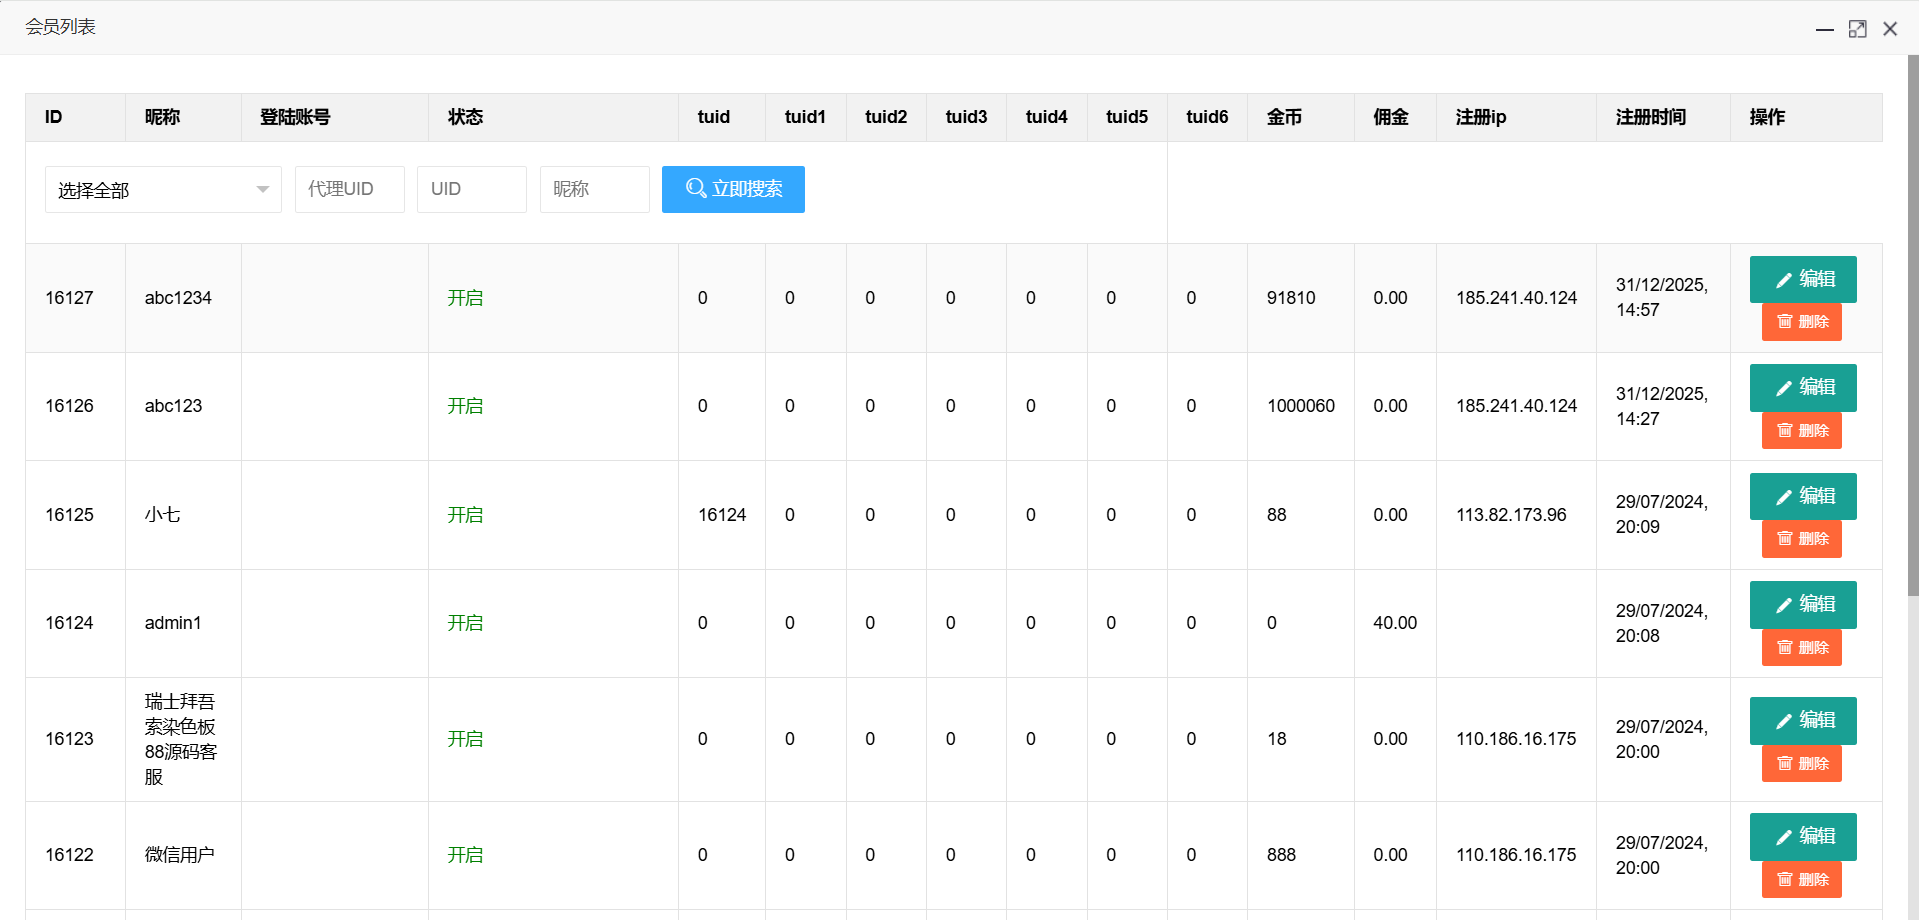Screen dimensions: 1919x920
Task: Delete member abc1234 via 删除 button
Action: (x=1801, y=322)
